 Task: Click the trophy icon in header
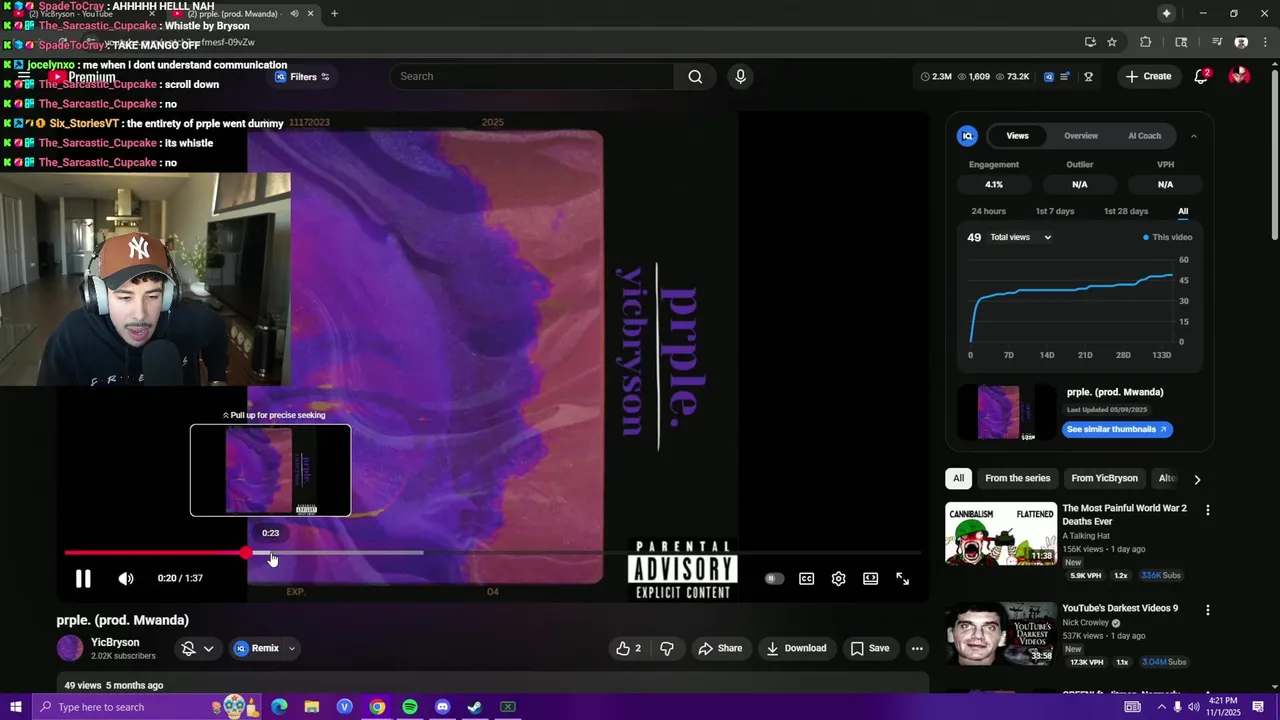click(x=1088, y=76)
